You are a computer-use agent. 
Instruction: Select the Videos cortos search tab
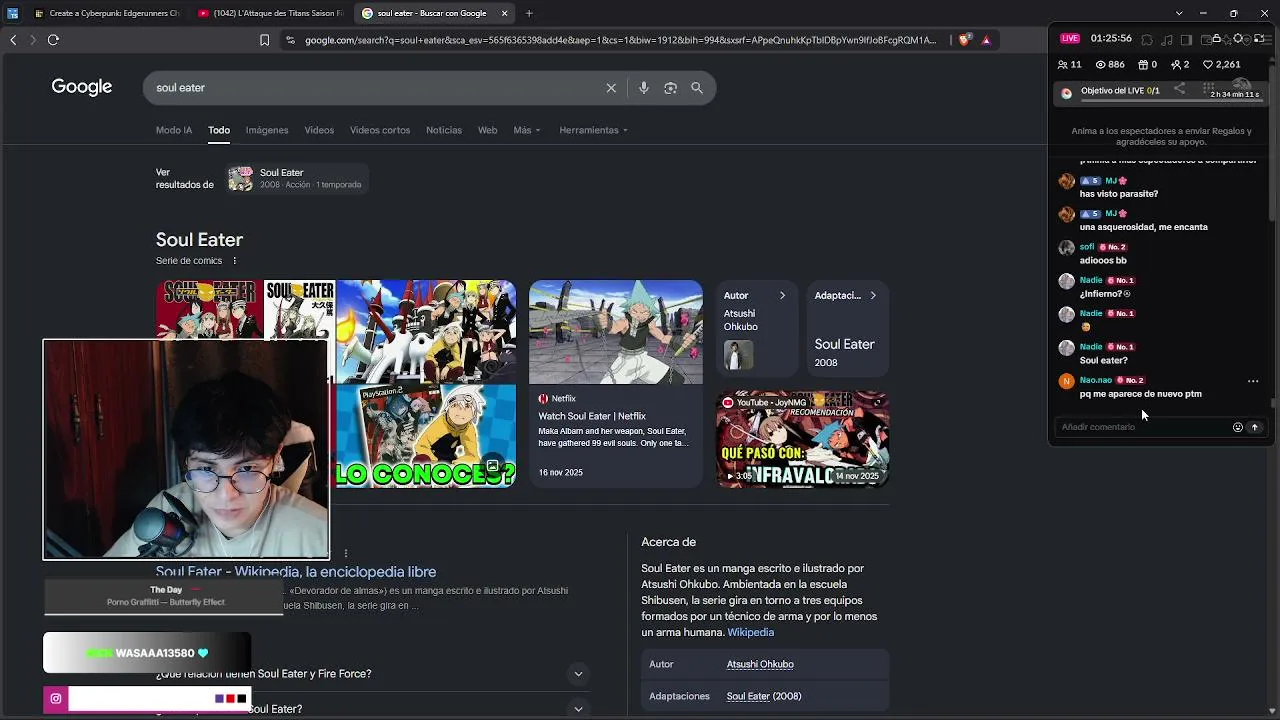tap(380, 130)
